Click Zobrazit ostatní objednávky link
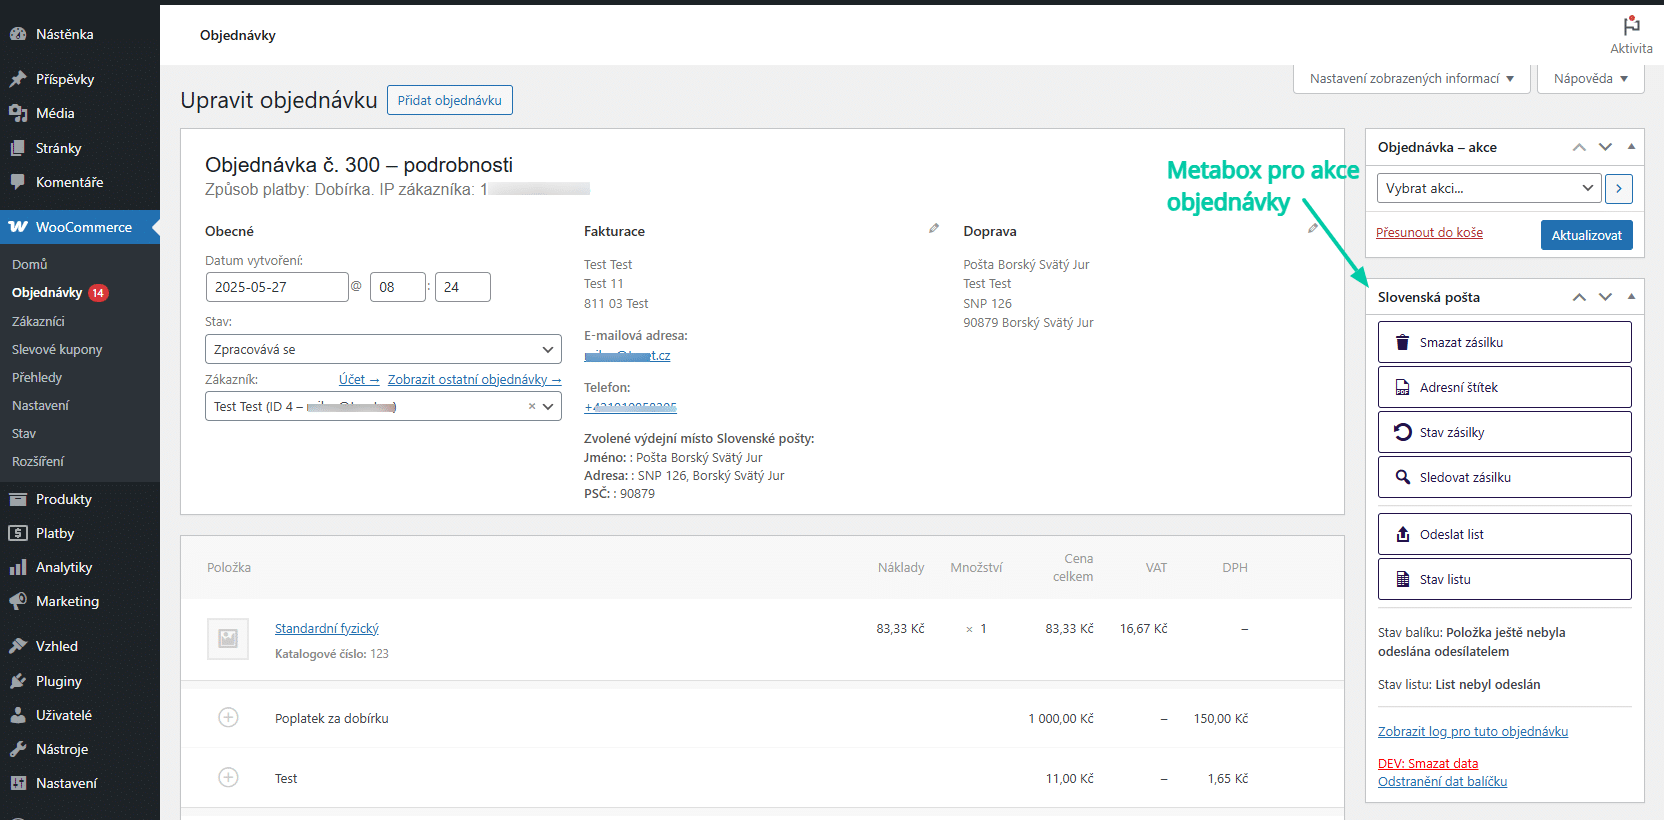Image resolution: width=1664 pixels, height=820 pixels. click(475, 379)
